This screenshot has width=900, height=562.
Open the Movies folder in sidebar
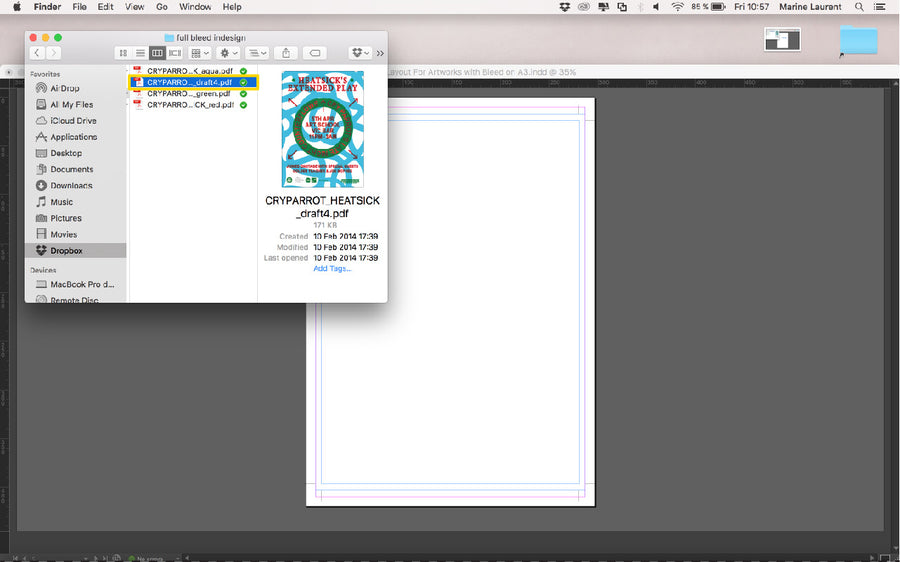click(x=64, y=234)
